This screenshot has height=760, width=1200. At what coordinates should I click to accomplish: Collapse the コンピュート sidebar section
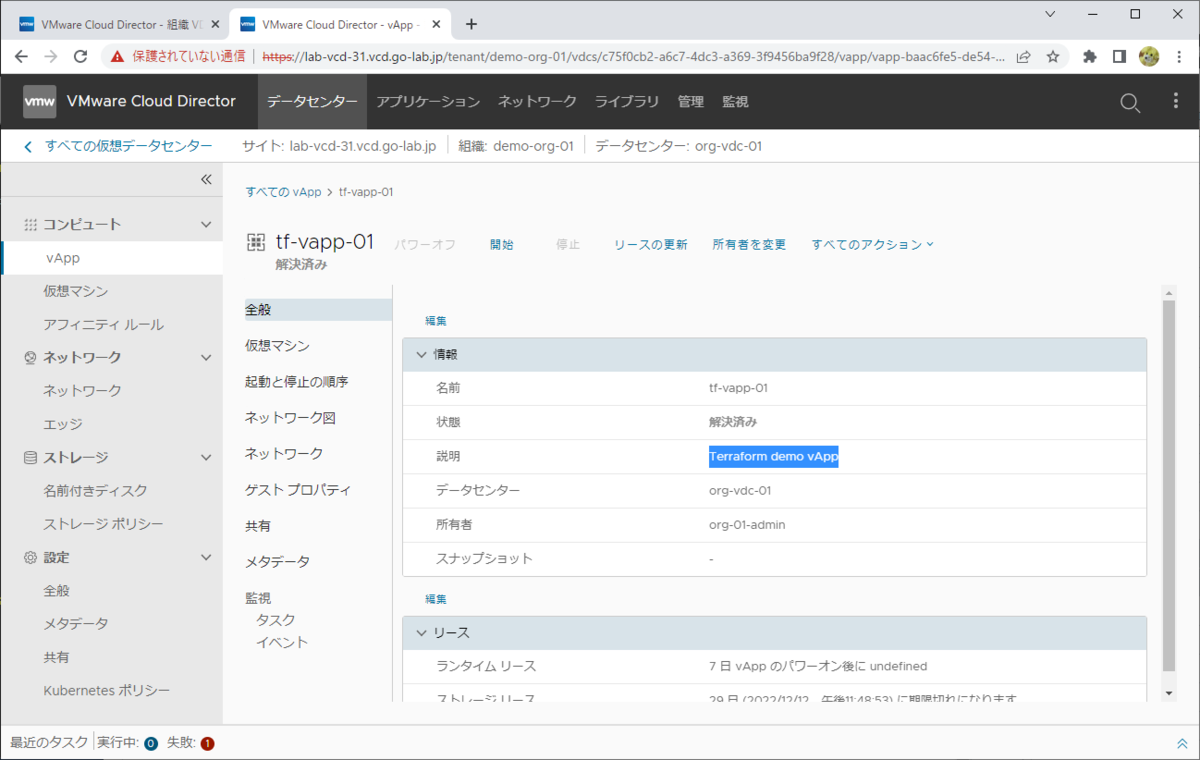206,225
